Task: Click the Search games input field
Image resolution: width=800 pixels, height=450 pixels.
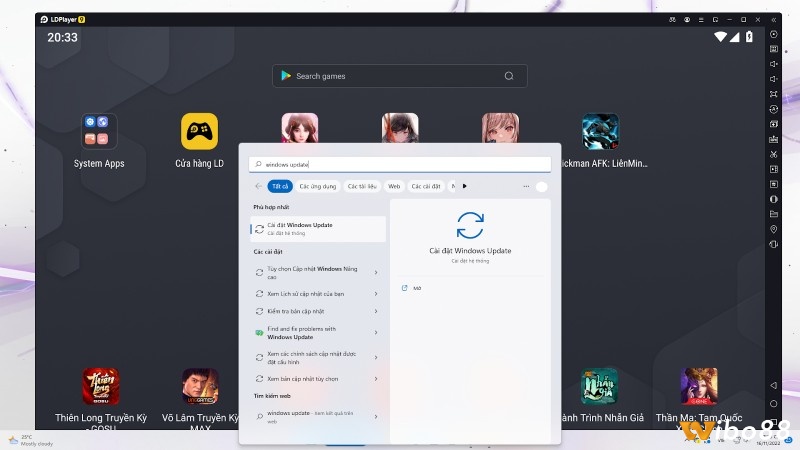Action: click(x=399, y=76)
